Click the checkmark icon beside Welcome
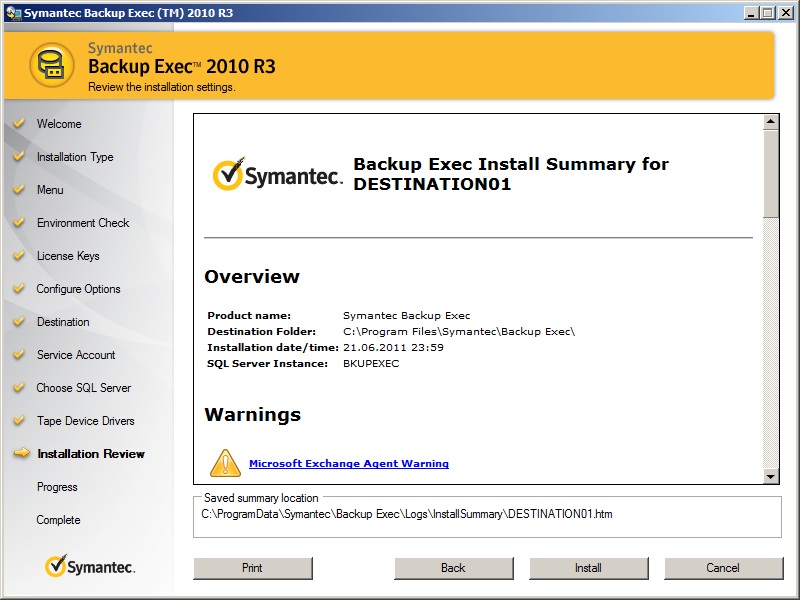800x600 pixels. (x=18, y=124)
